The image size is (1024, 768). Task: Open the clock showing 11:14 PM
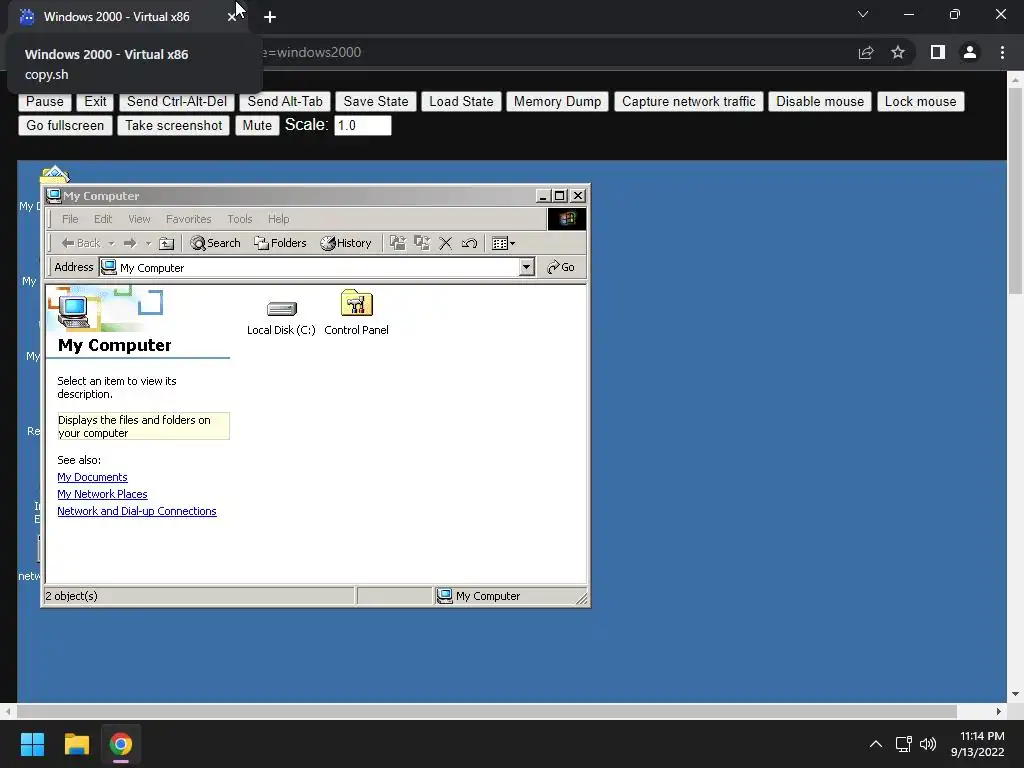point(978,744)
